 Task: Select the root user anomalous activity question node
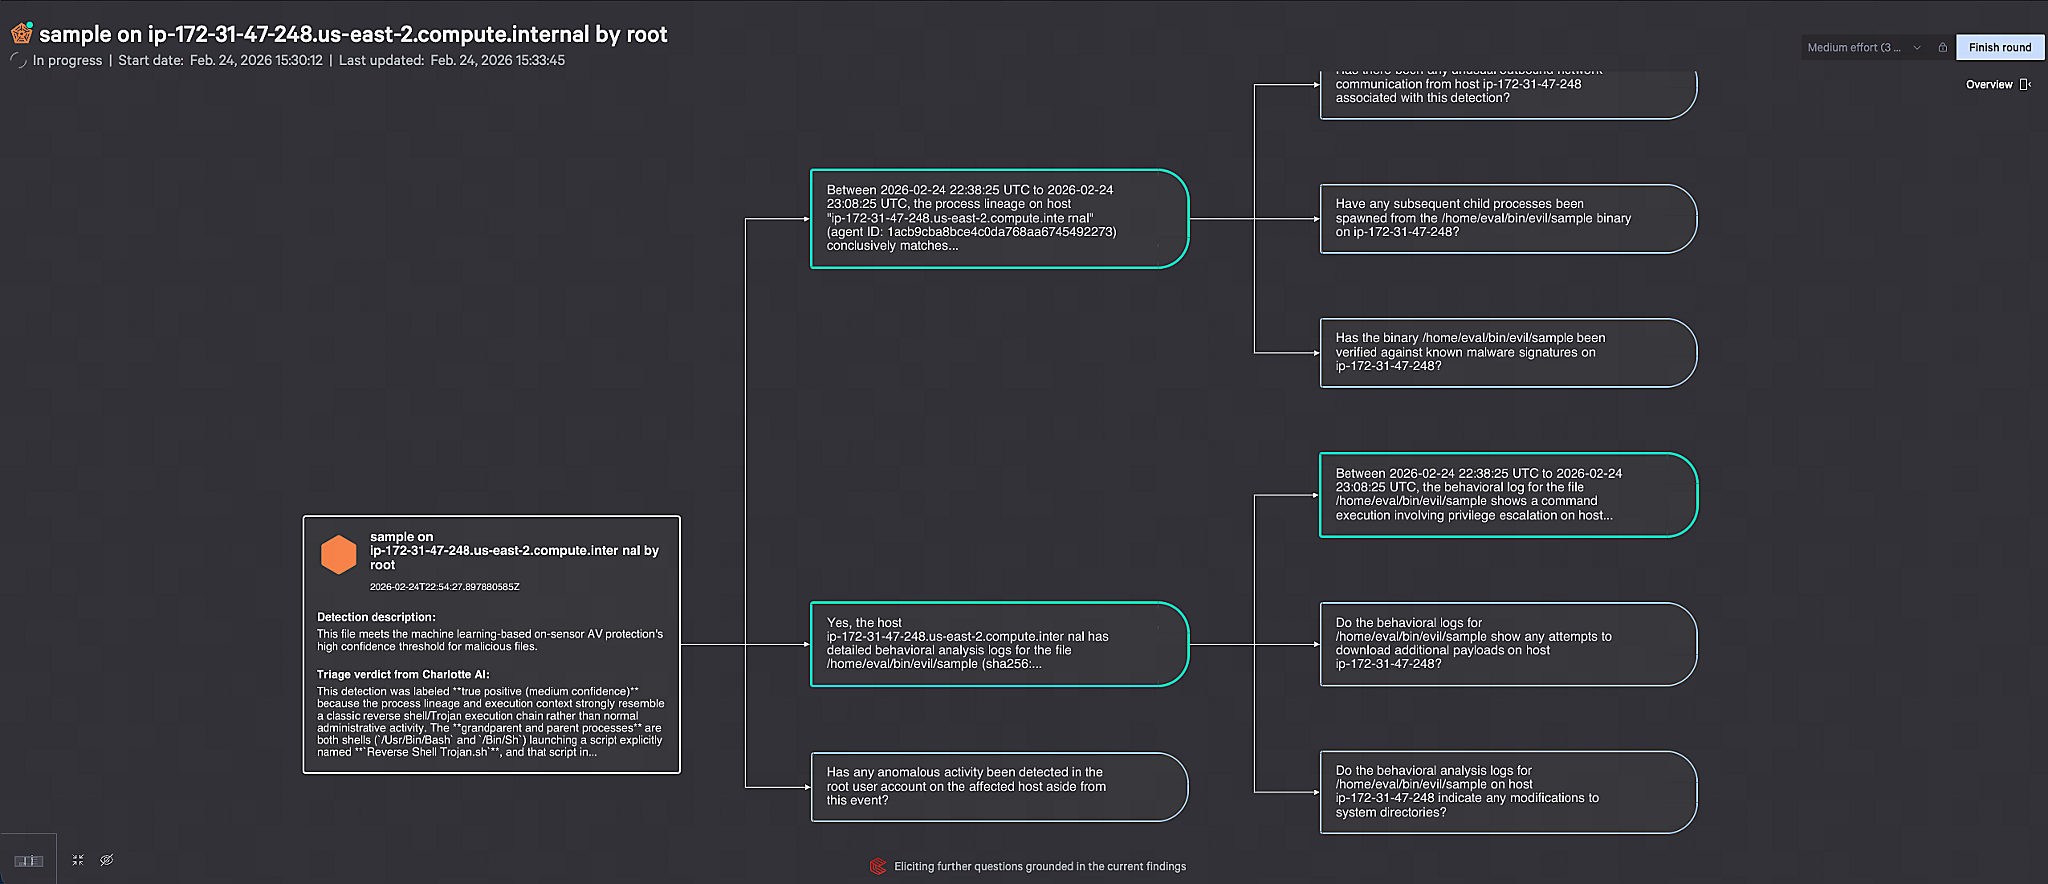point(998,787)
